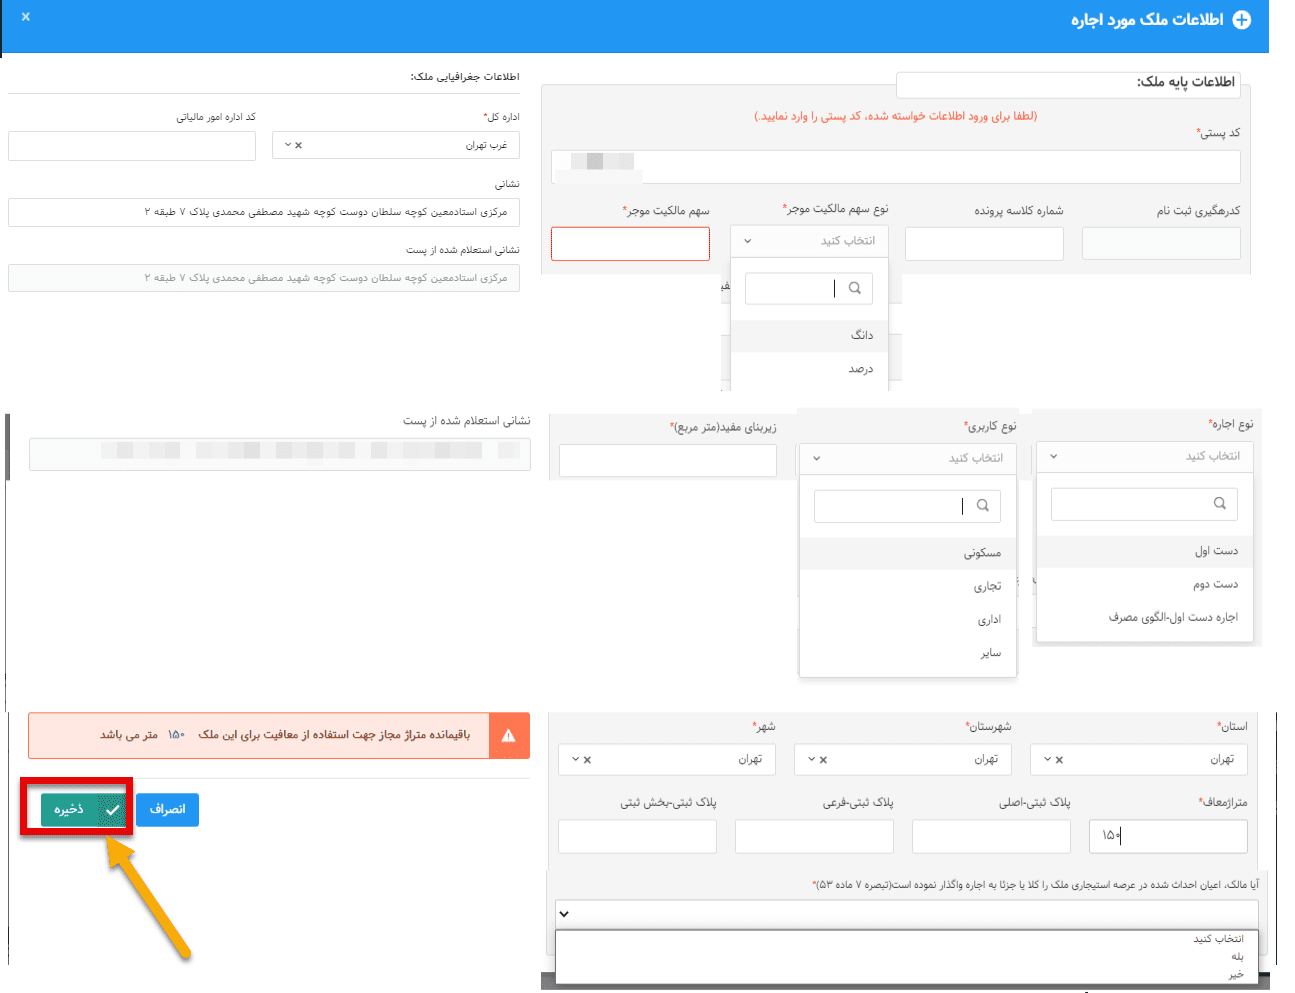1295x993 pixels.
Task: Choose اجاره دست اول-الگوی مصرف option
Action: click(1145, 618)
